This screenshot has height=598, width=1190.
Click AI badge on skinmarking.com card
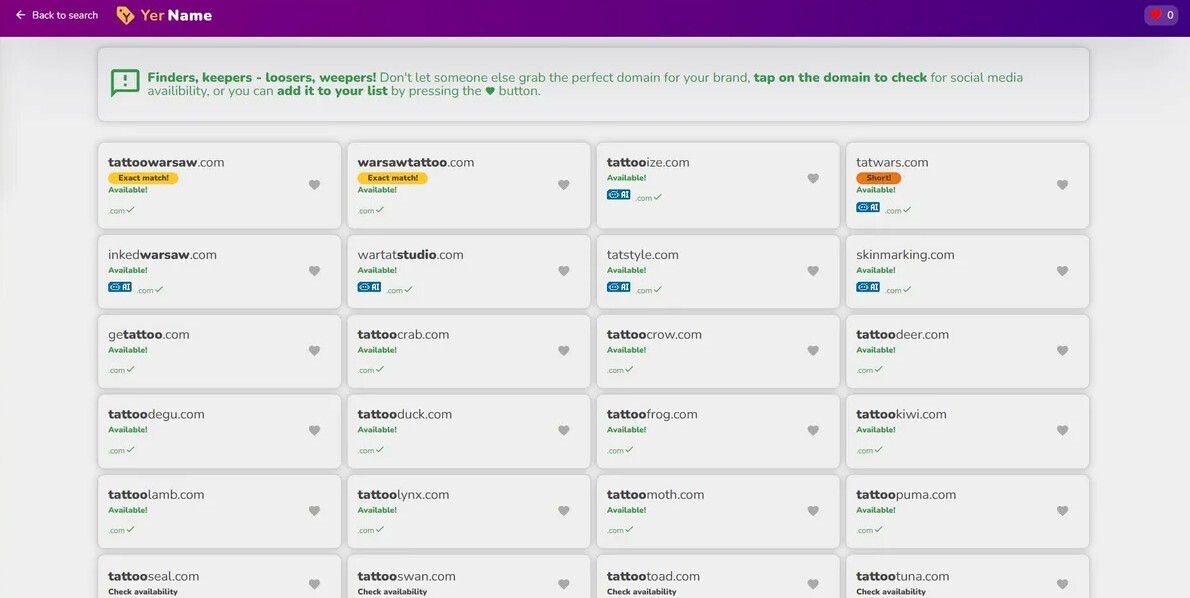(x=868, y=287)
